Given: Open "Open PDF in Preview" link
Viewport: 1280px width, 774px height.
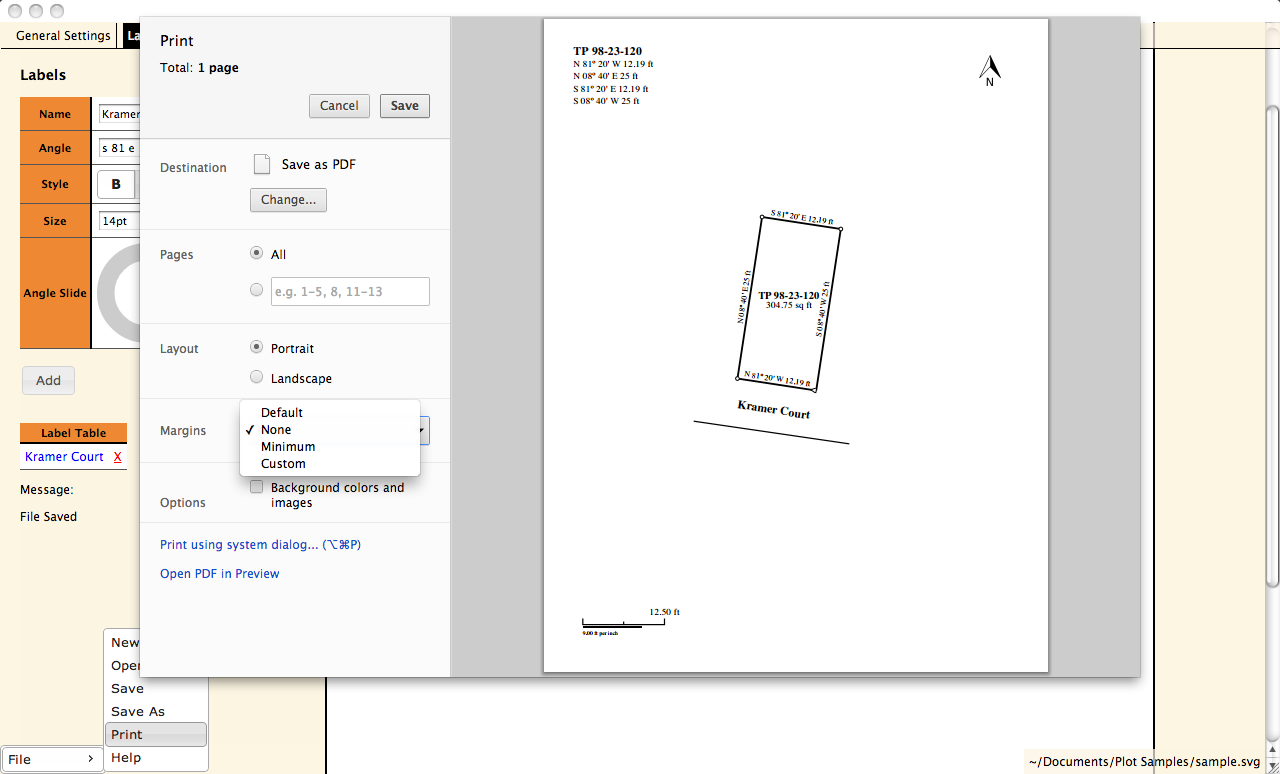Looking at the screenshot, I should click(x=219, y=574).
